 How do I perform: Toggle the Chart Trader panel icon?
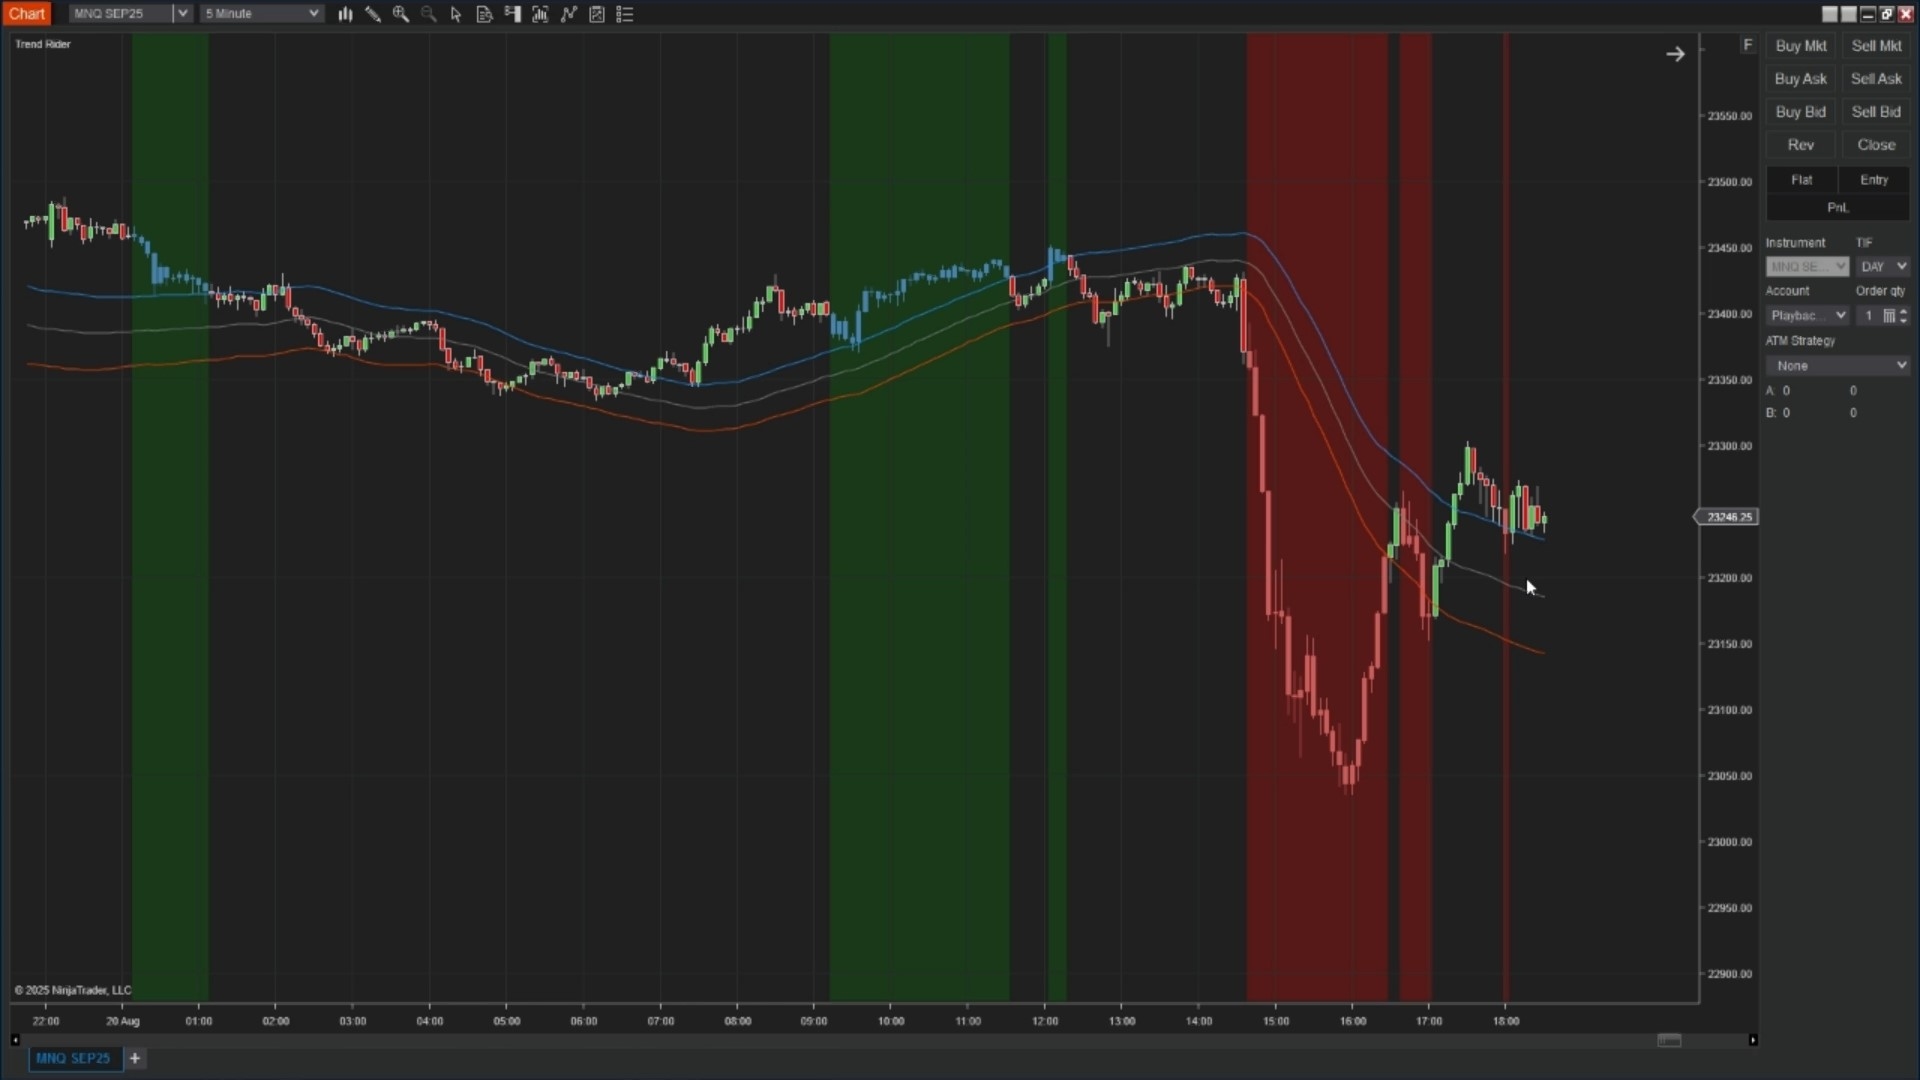pos(512,14)
